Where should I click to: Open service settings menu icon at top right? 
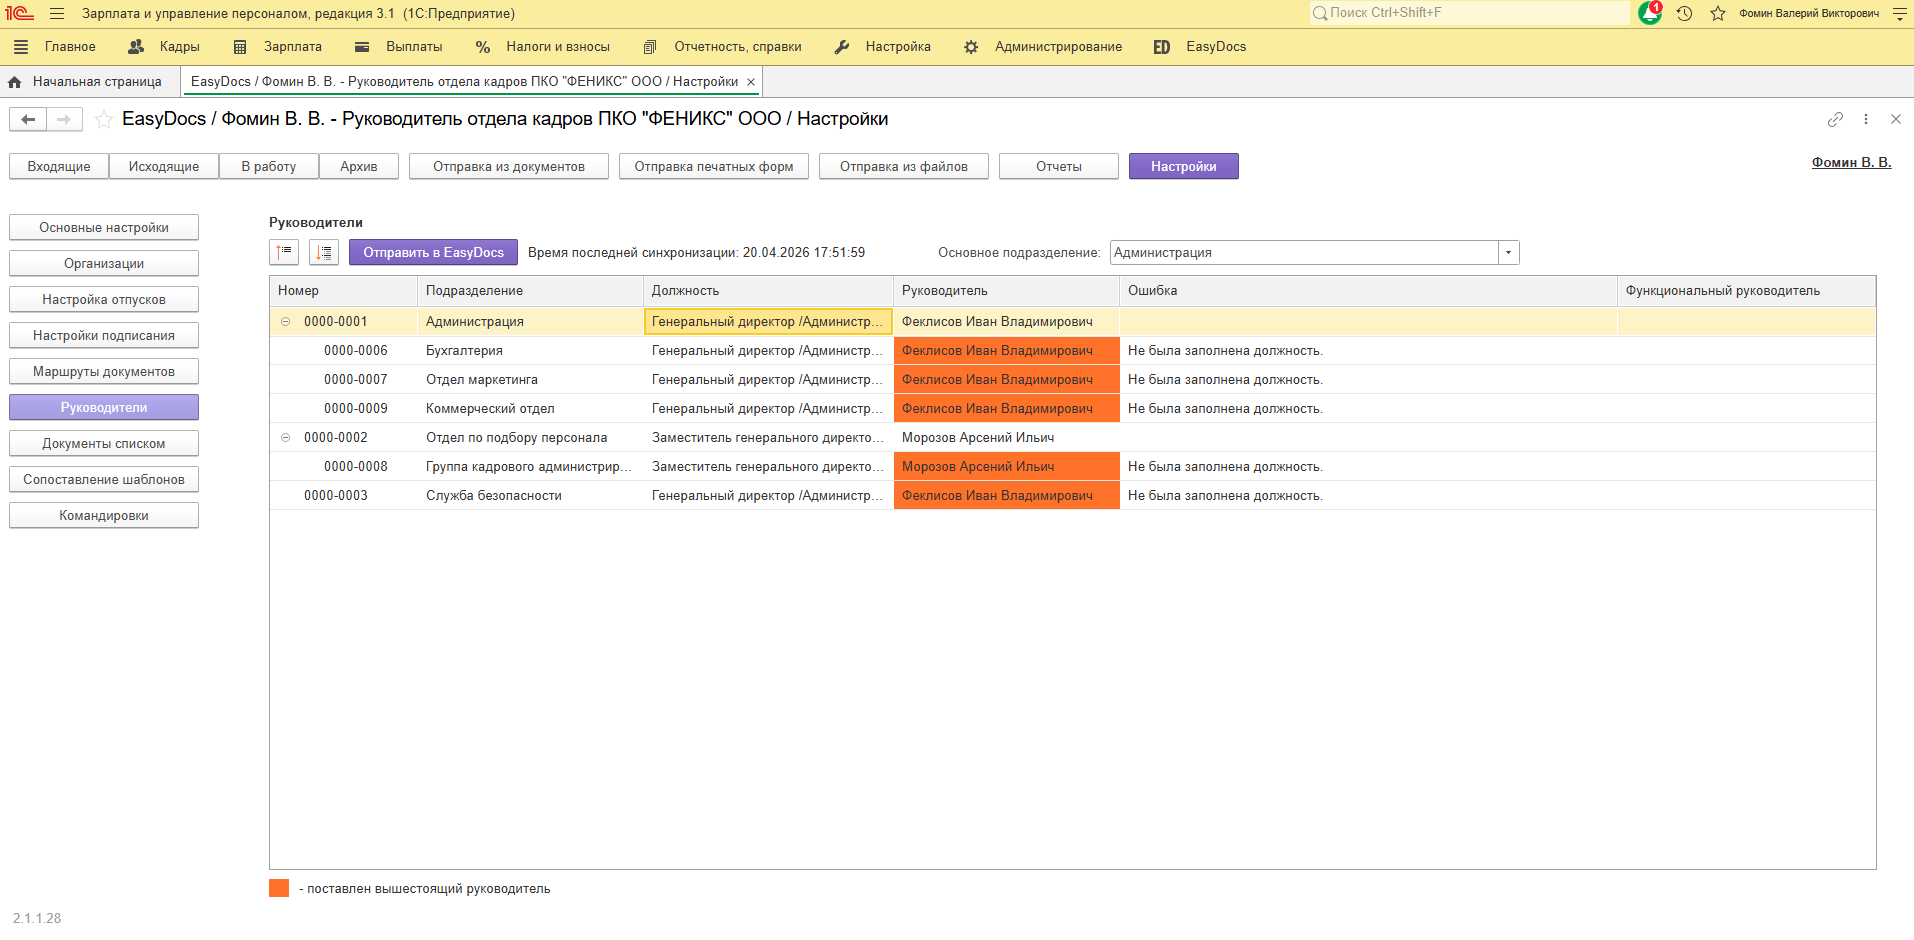tap(1900, 14)
